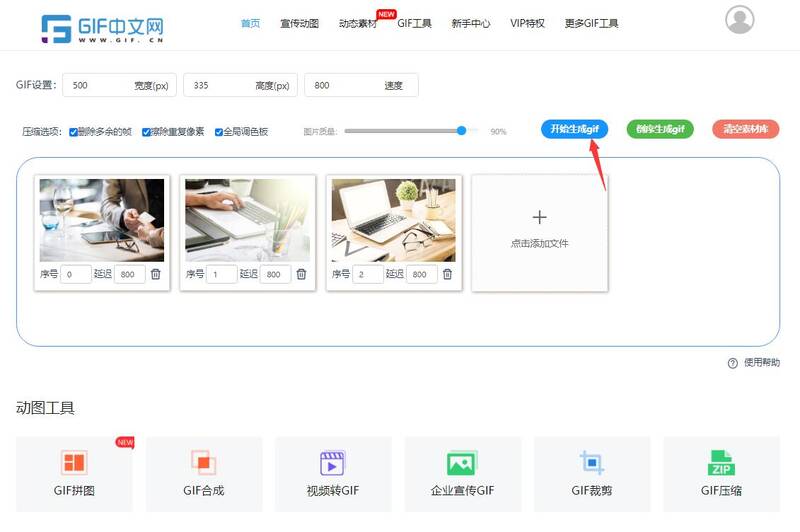Delete frame with 序号 1

[x=302, y=274]
